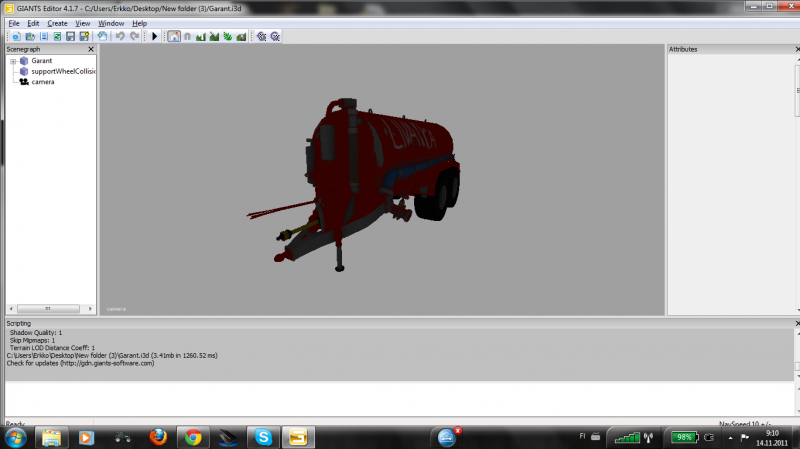Start the scene with the black Play button
The width and height of the screenshot is (800, 449).
point(155,36)
